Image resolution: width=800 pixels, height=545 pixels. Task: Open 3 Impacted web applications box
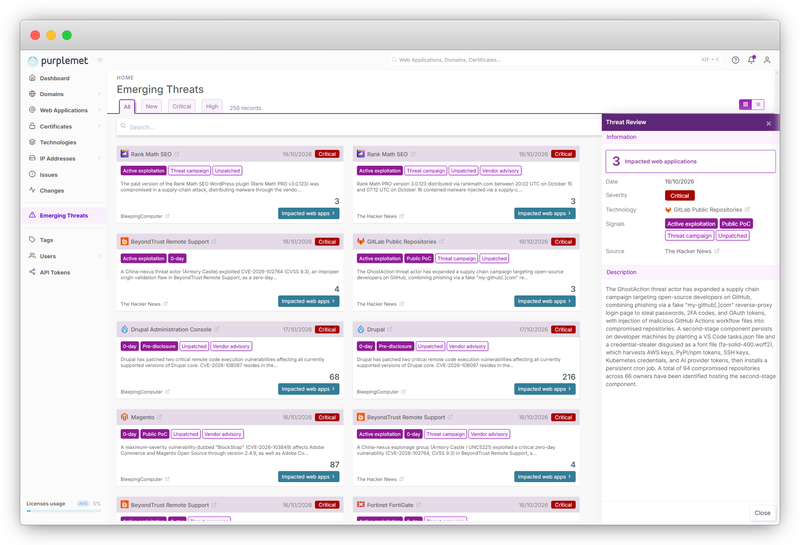click(690, 161)
